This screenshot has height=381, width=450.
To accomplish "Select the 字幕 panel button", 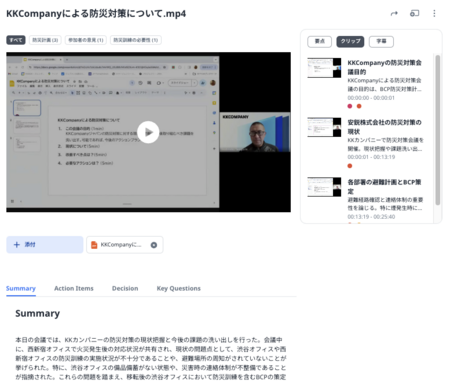I will click(x=381, y=41).
